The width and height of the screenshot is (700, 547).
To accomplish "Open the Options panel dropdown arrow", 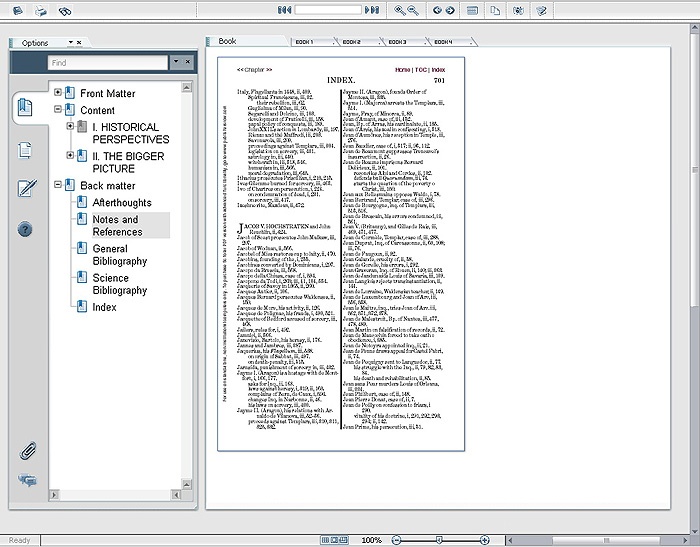I will pos(71,42).
